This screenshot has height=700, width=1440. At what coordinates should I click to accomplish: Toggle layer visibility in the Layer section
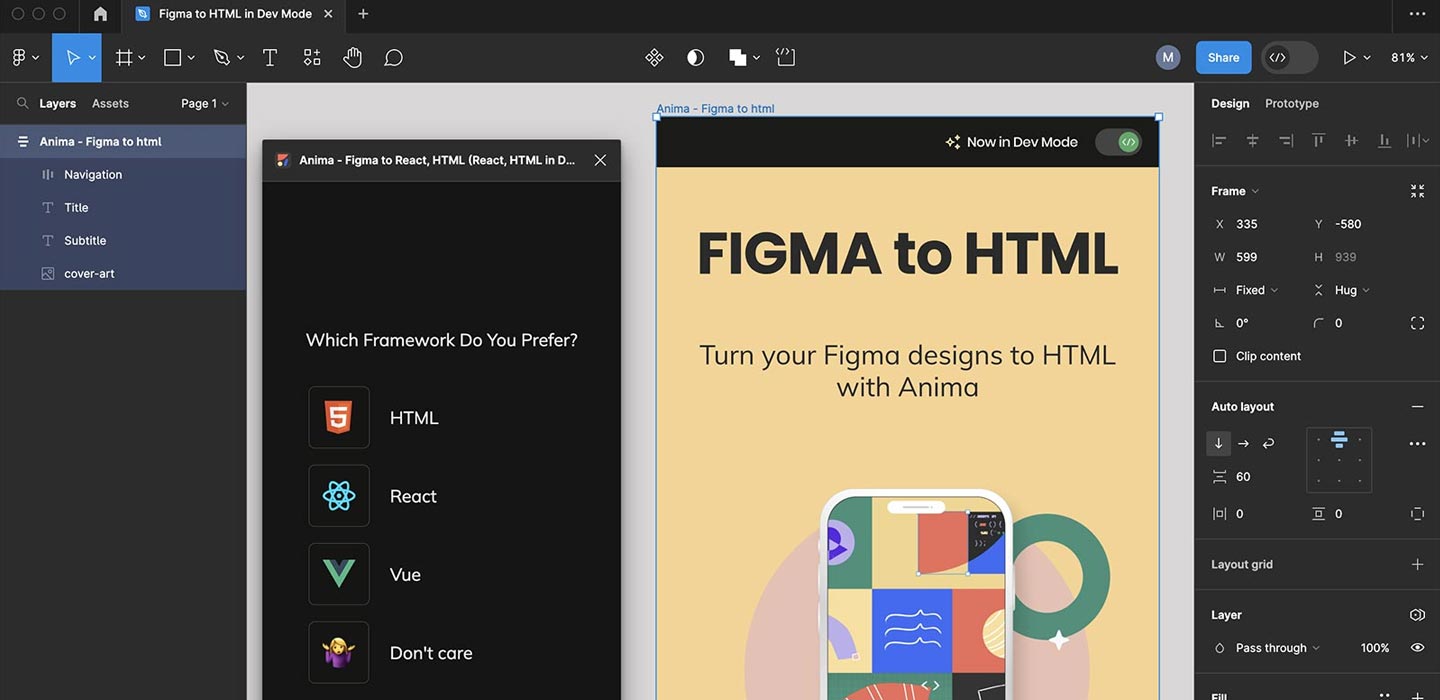point(1417,647)
